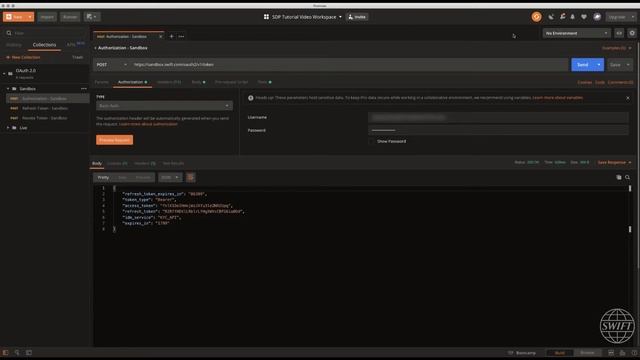Viewport: 640px width, 360px height.
Task: Open the Pre-request Script tab
Action: pos(231,82)
